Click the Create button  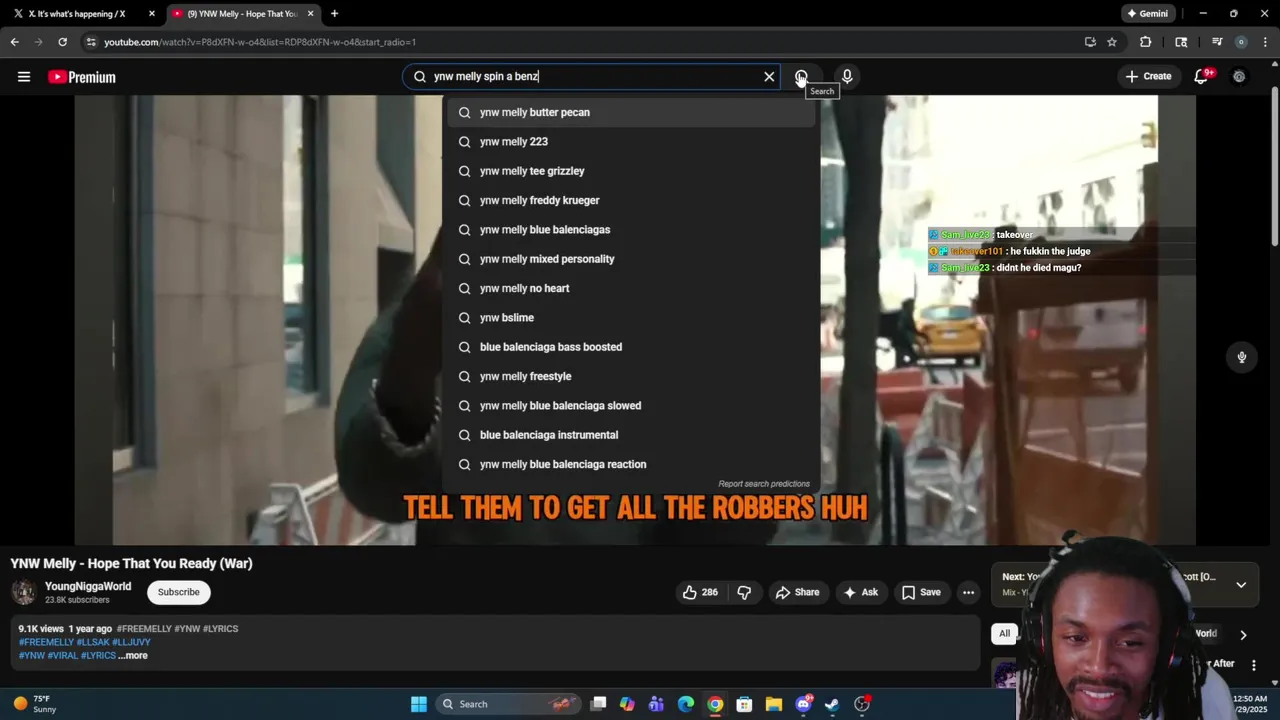(x=1148, y=77)
